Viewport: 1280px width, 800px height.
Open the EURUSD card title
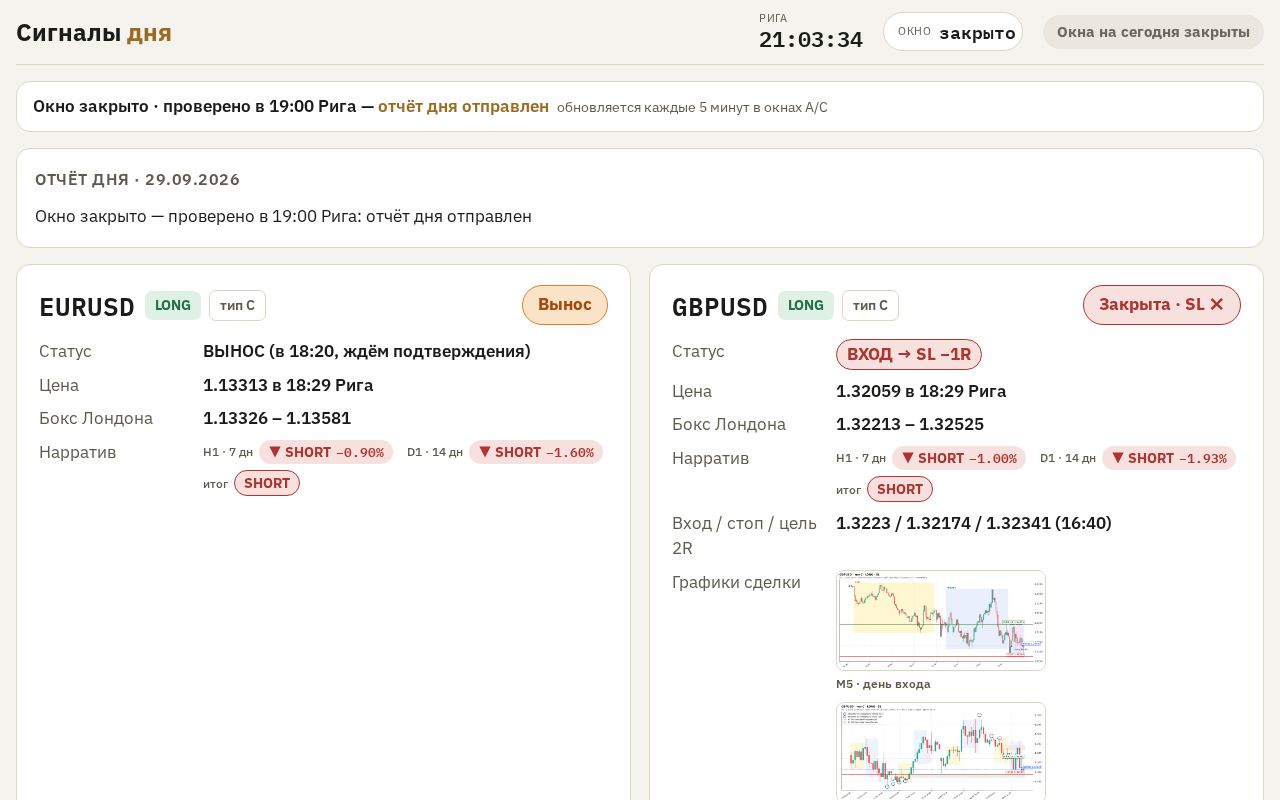coord(87,307)
